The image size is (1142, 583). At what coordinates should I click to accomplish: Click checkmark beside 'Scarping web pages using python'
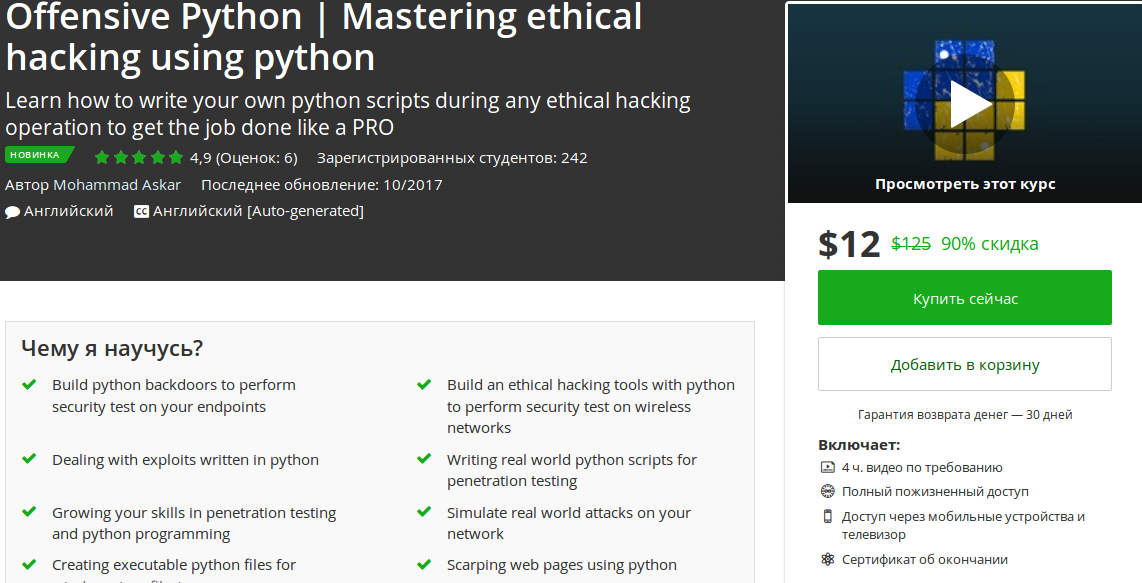423,564
